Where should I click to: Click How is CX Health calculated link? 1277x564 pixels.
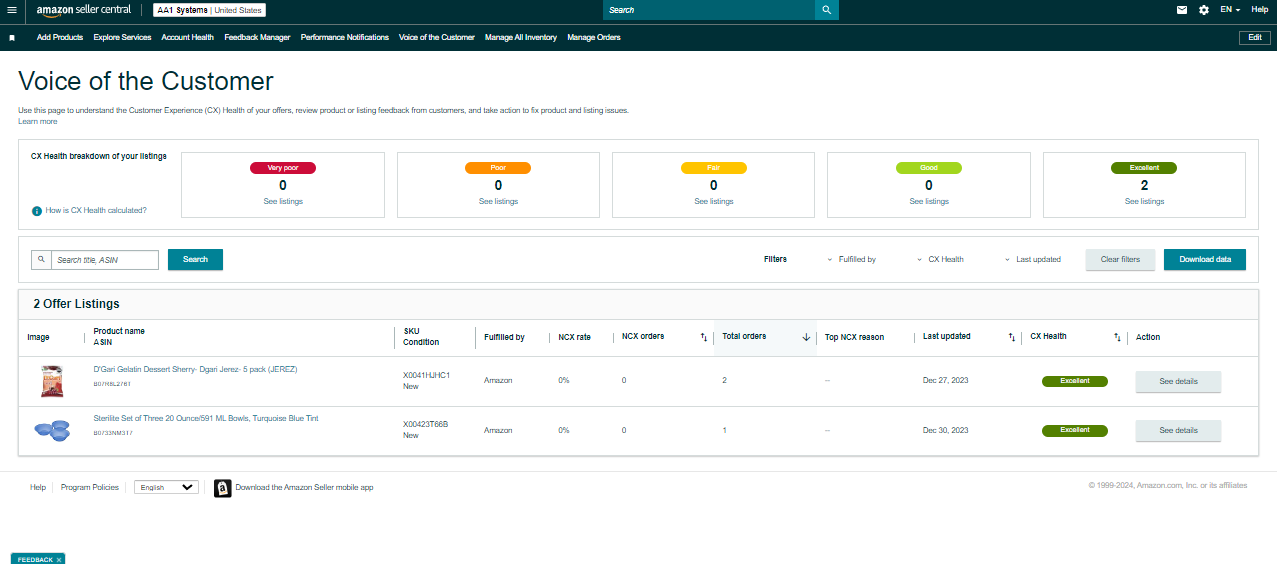tap(96, 211)
